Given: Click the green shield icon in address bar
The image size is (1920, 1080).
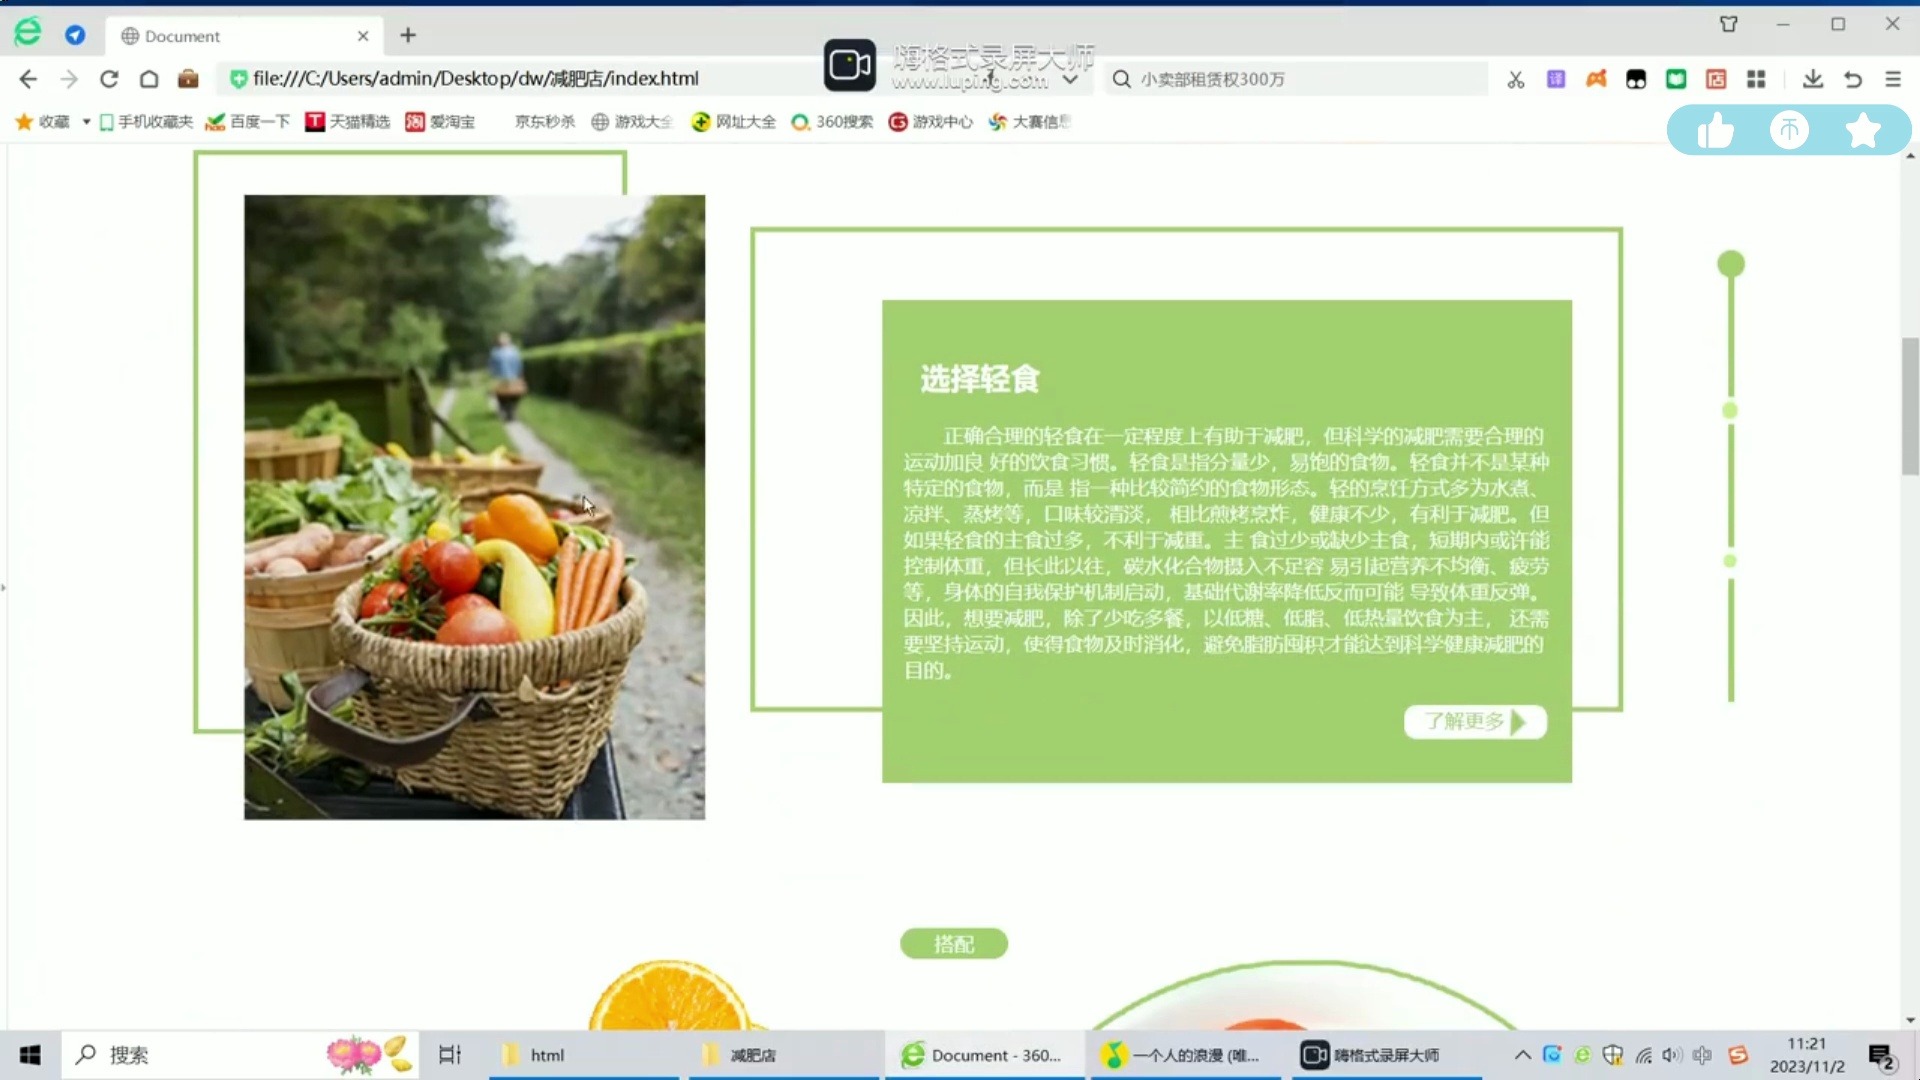Looking at the screenshot, I should [x=238, y=78].
